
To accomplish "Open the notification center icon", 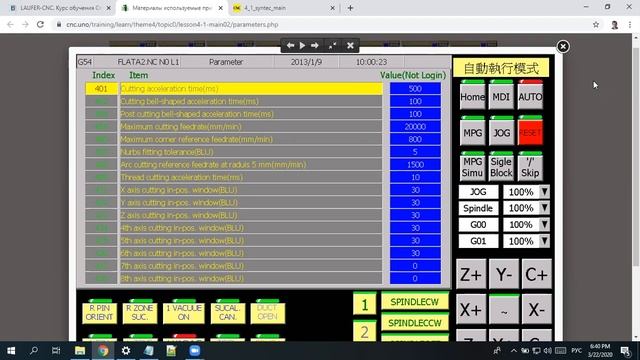I will (626, 351).
